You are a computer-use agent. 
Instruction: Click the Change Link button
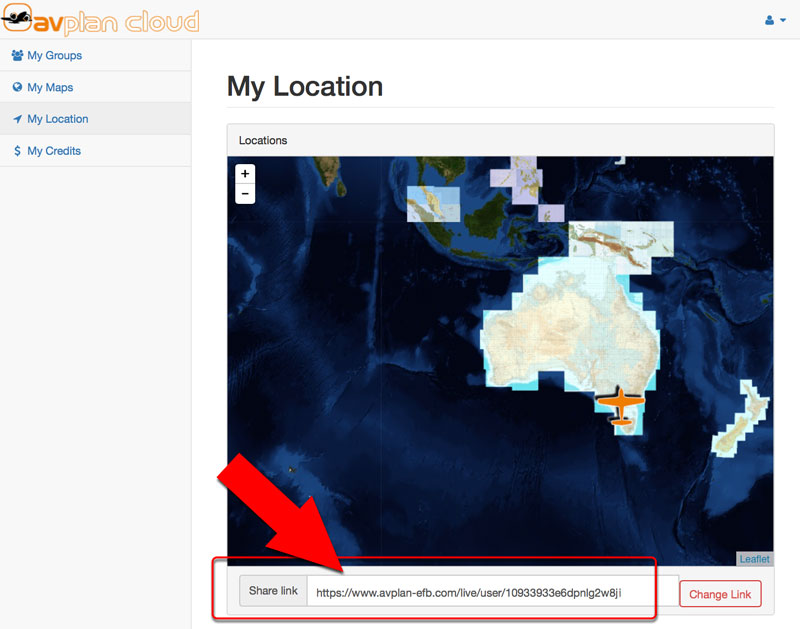tap(720, 594)
